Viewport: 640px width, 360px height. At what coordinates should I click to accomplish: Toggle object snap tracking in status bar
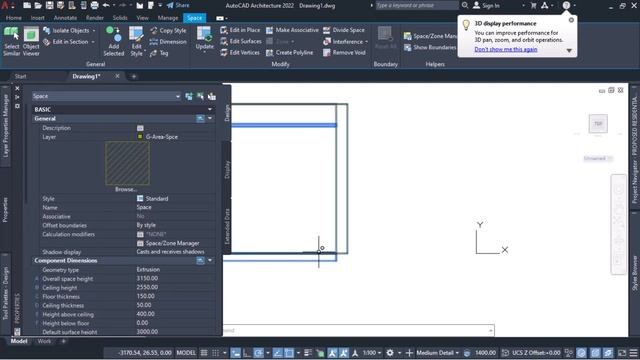click(x=278, y=353)
